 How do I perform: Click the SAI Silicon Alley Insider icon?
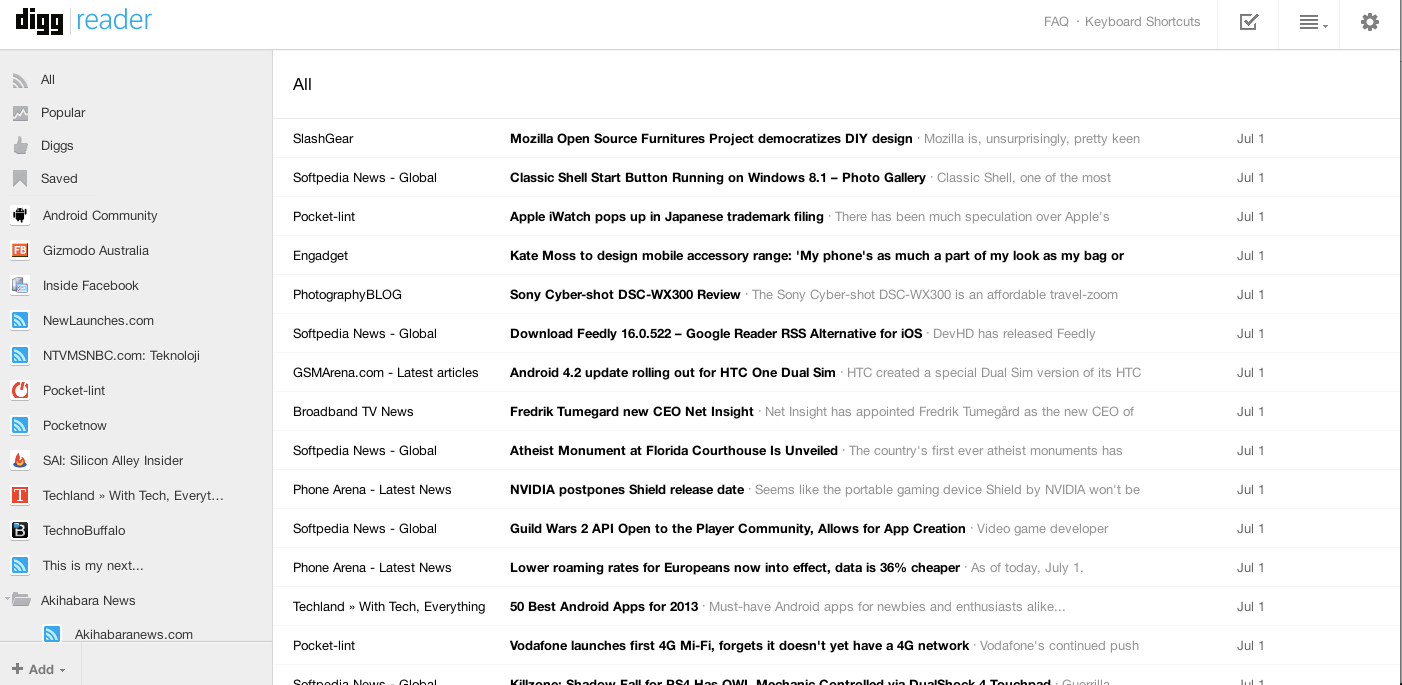pyautogui.click(x=20, y=460)
